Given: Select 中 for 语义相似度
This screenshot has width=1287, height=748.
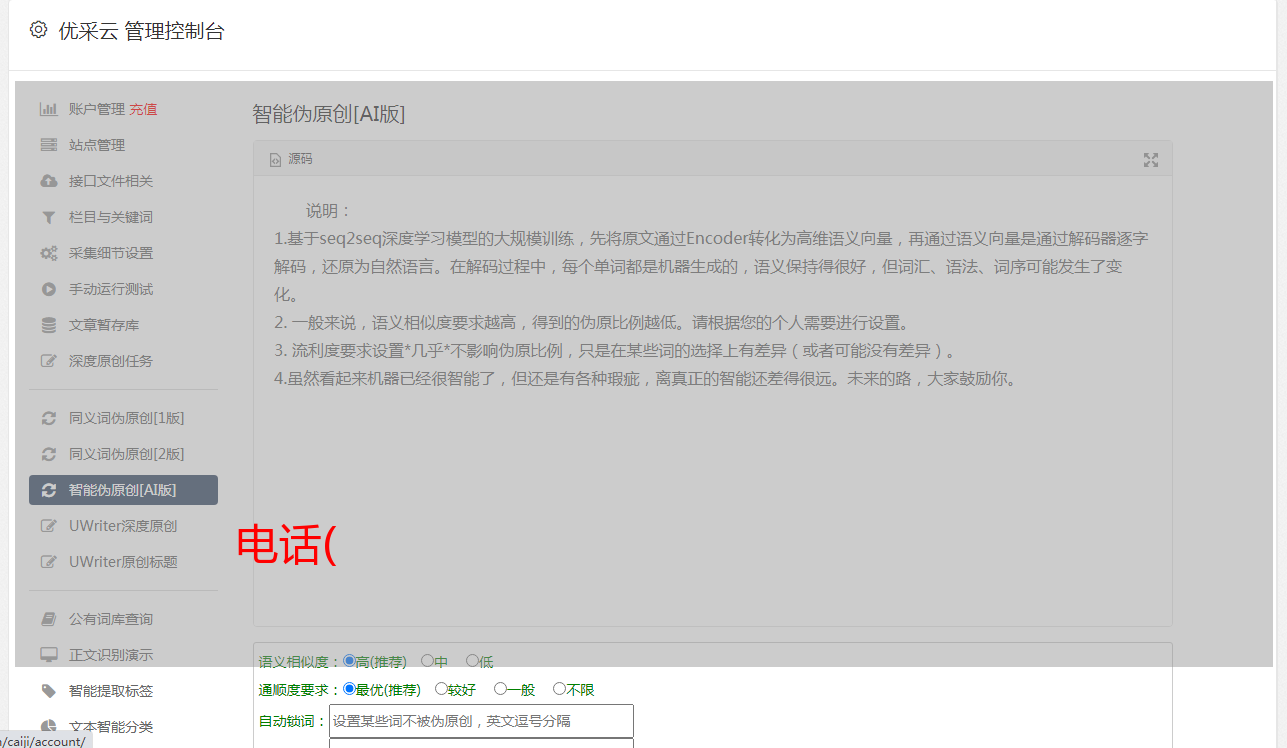Looking at the screenshot, I should point(427,661).
